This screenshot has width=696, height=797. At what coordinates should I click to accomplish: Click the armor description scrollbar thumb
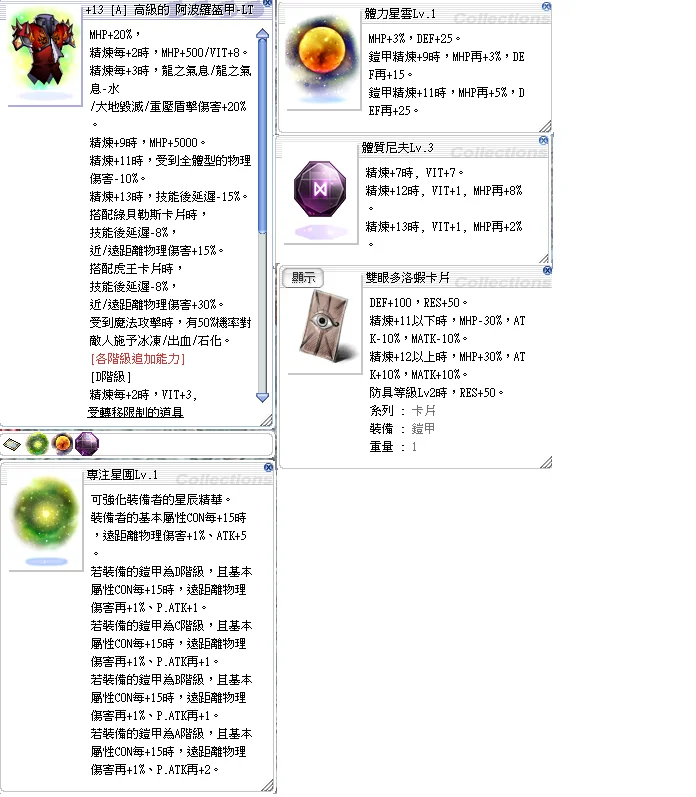(262, 136)
